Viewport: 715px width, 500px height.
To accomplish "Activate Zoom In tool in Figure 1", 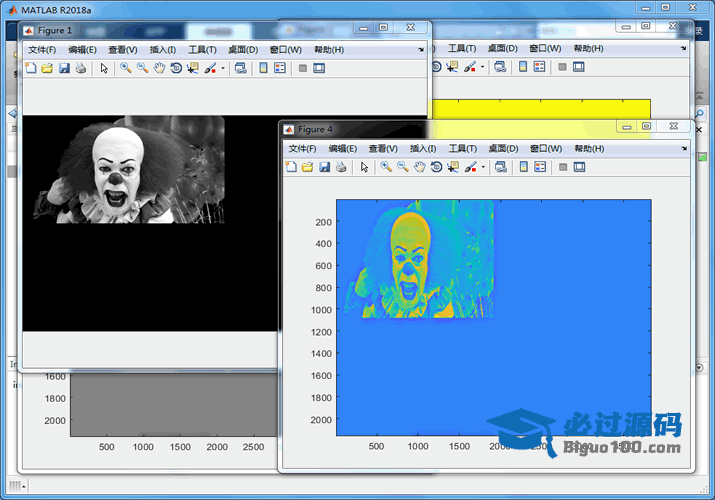I will [x=125, y=68].
